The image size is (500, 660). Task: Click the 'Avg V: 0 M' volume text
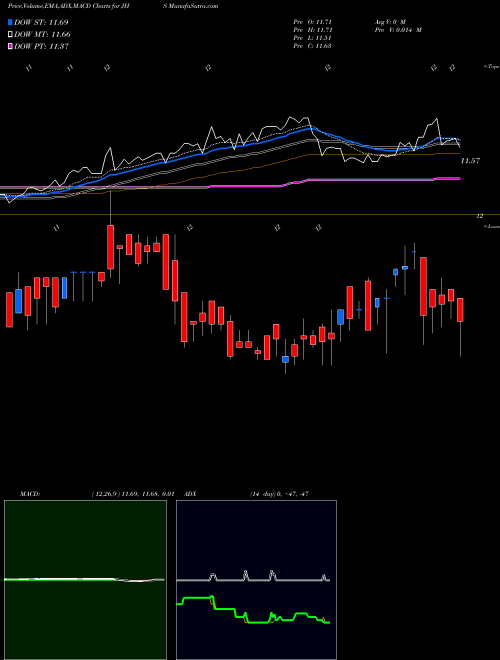(392, 21)
